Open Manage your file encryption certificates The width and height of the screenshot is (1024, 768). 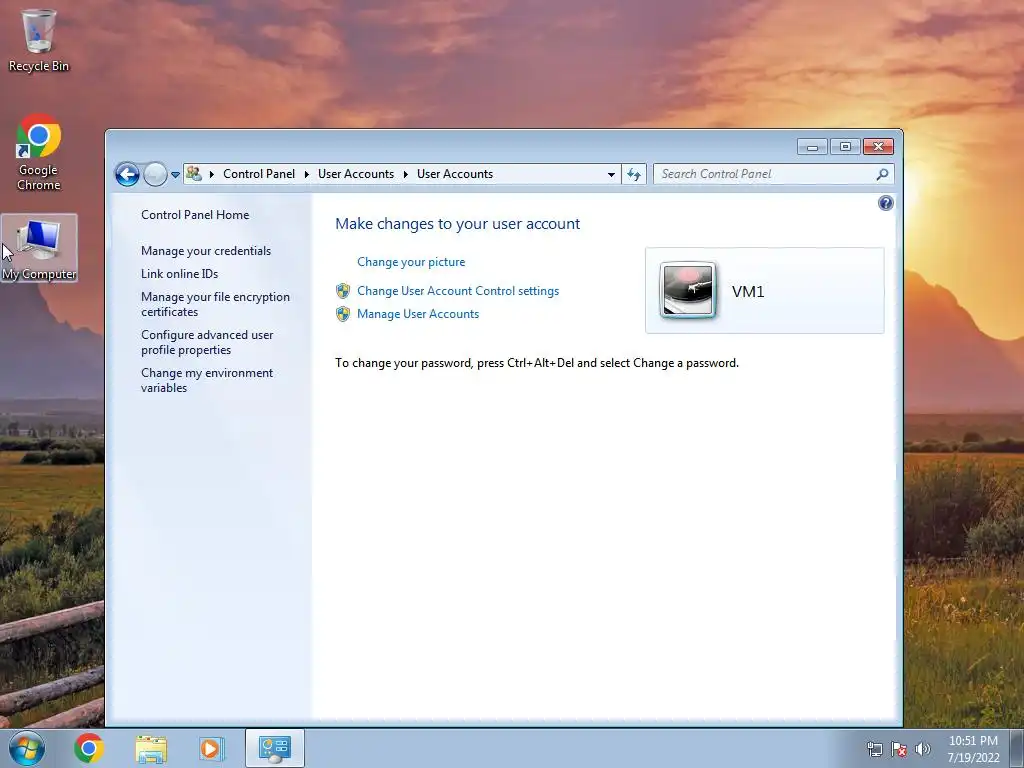(216, 304)
